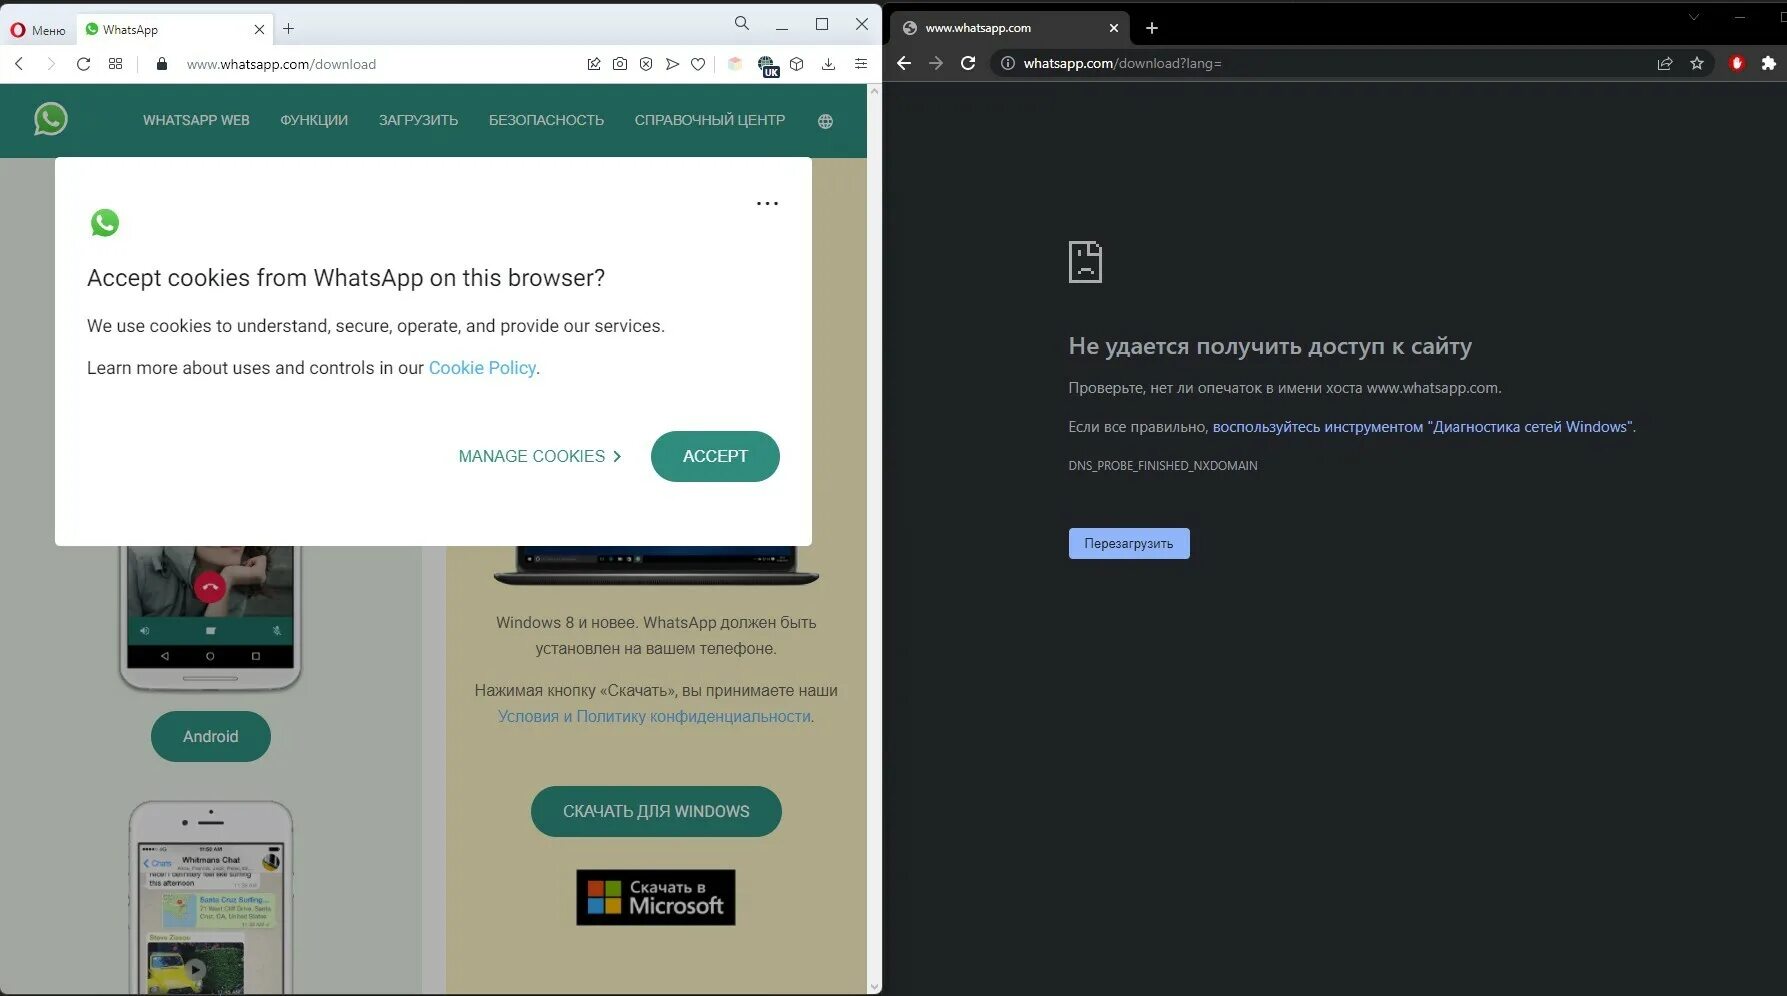This screenshot has height=996, width=1787.
Task: Share this page from Chrome omnibox
Action: click(1665, 63)
